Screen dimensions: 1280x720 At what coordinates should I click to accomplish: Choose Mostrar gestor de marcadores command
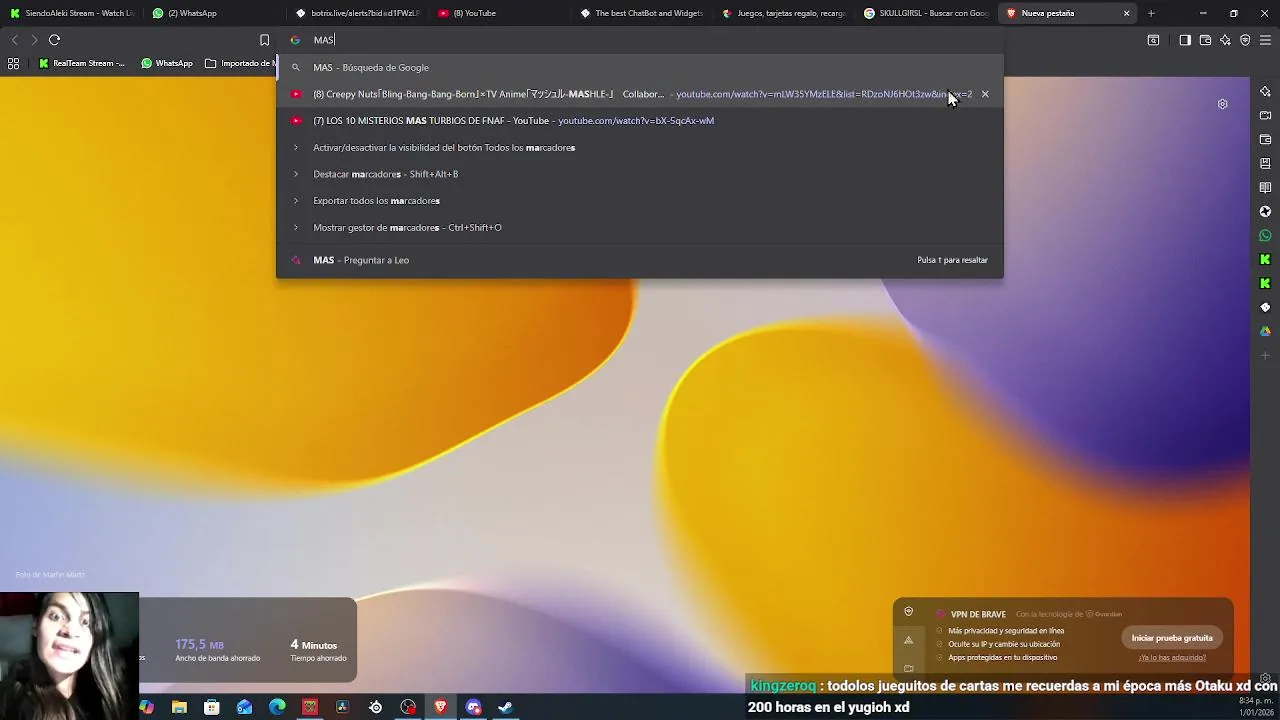[x=640, y=227]
